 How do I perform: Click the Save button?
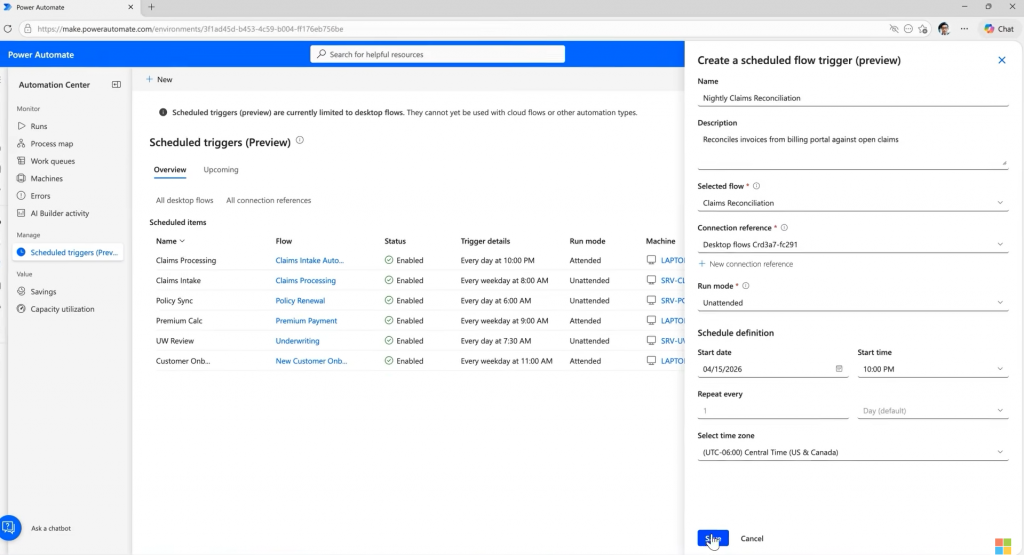tap(712, 539)
